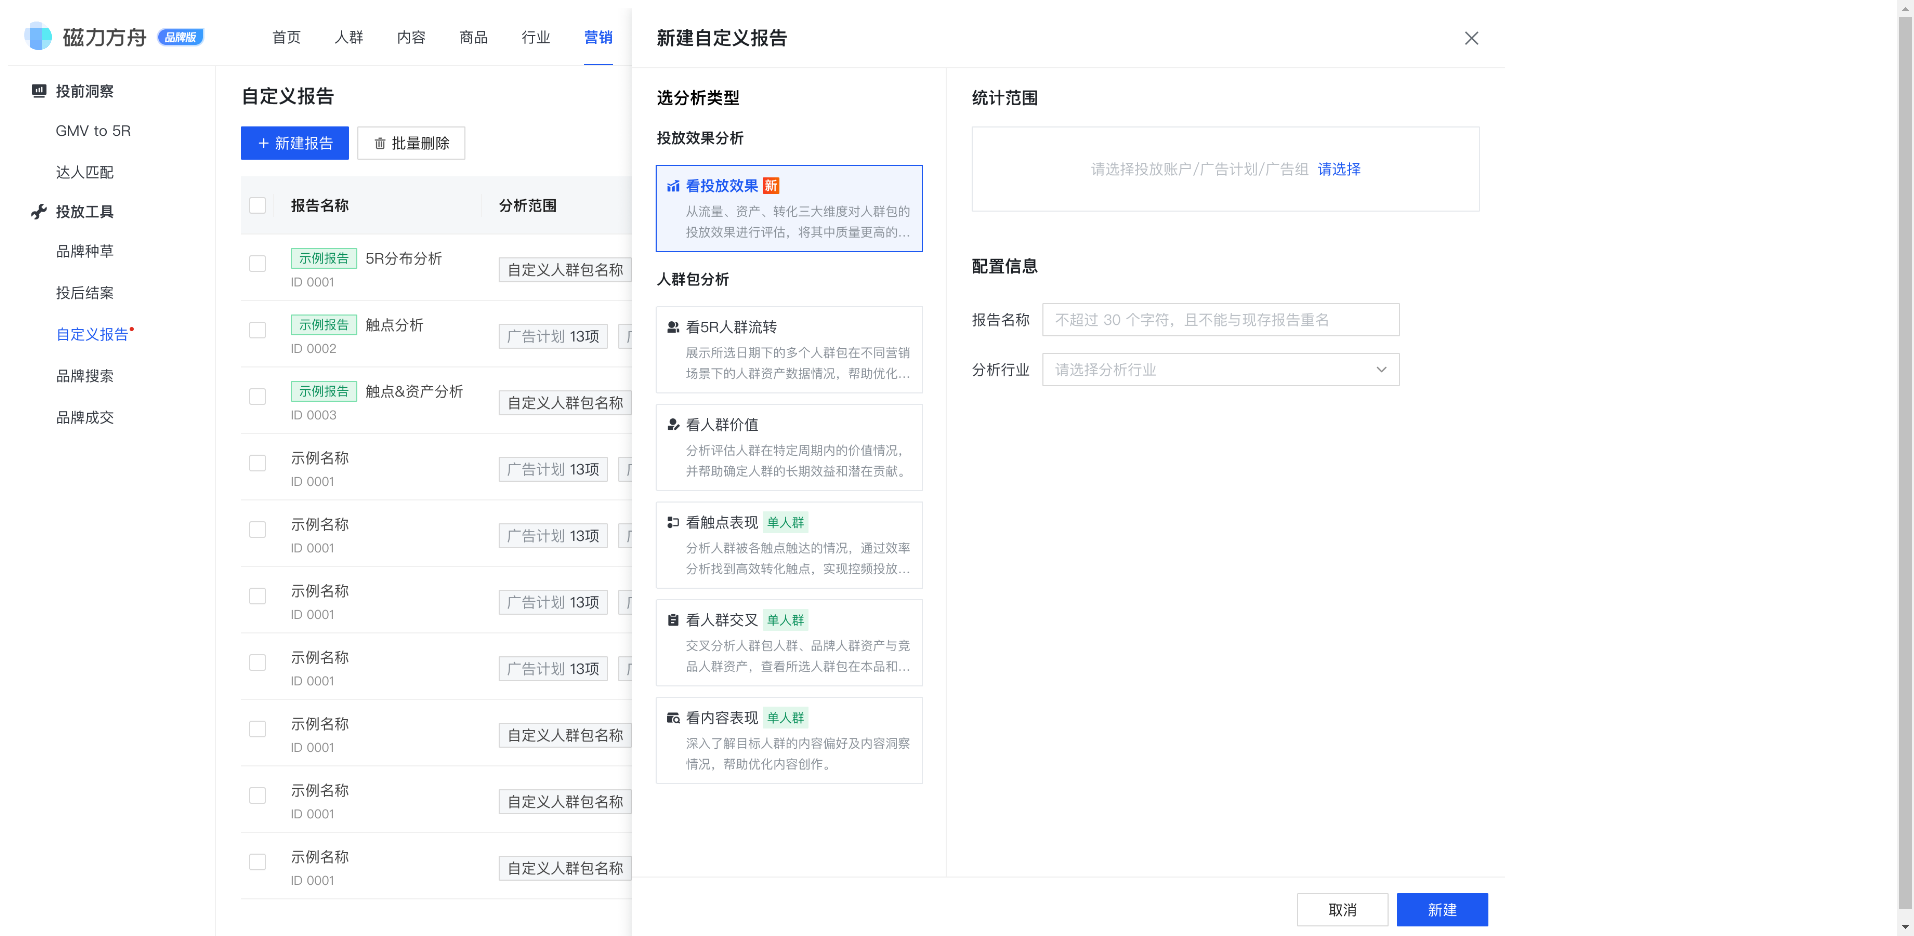Switch to the 营销 navigation tab
Image resolution: width=1914 pixels, height=936 pixels.
(598, 37)
